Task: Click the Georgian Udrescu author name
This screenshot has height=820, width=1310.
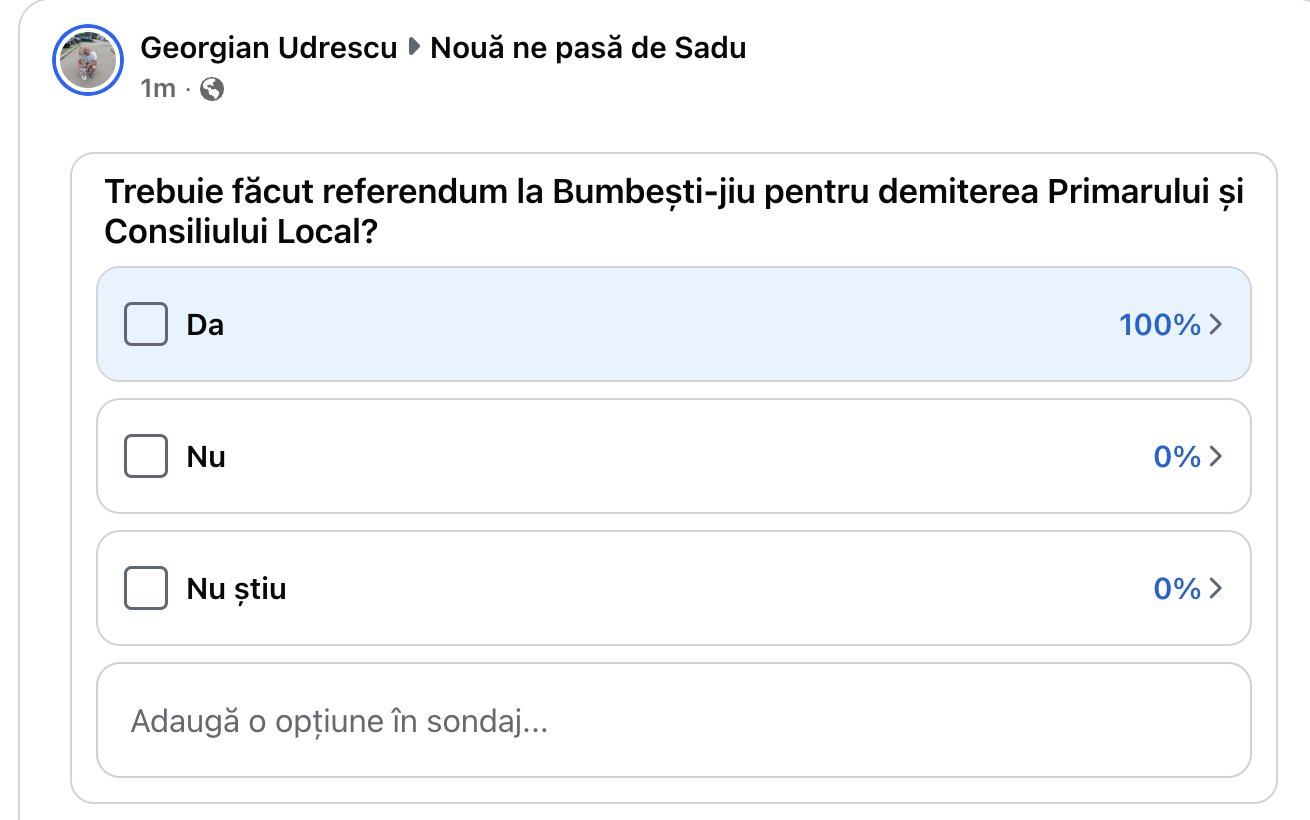Action: pyautogui.click(x=269, y=47)
